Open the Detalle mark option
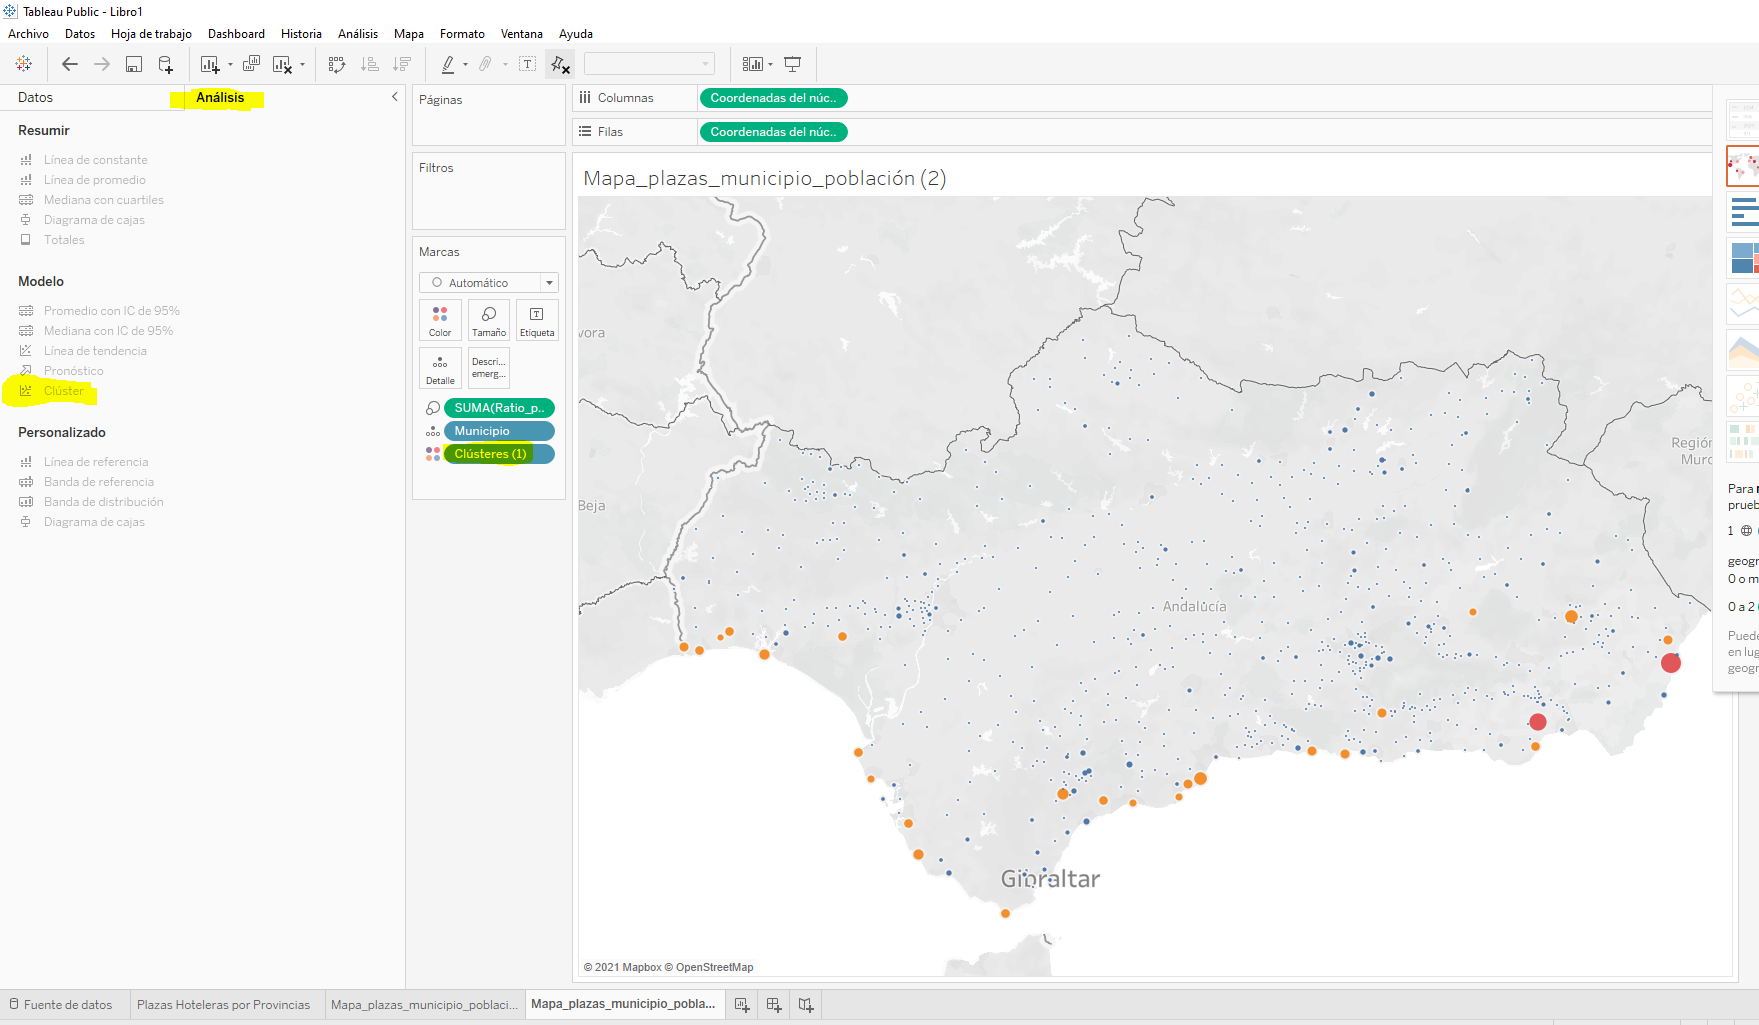Viewport: 1759px width, 1025px height. coord(440,368)
